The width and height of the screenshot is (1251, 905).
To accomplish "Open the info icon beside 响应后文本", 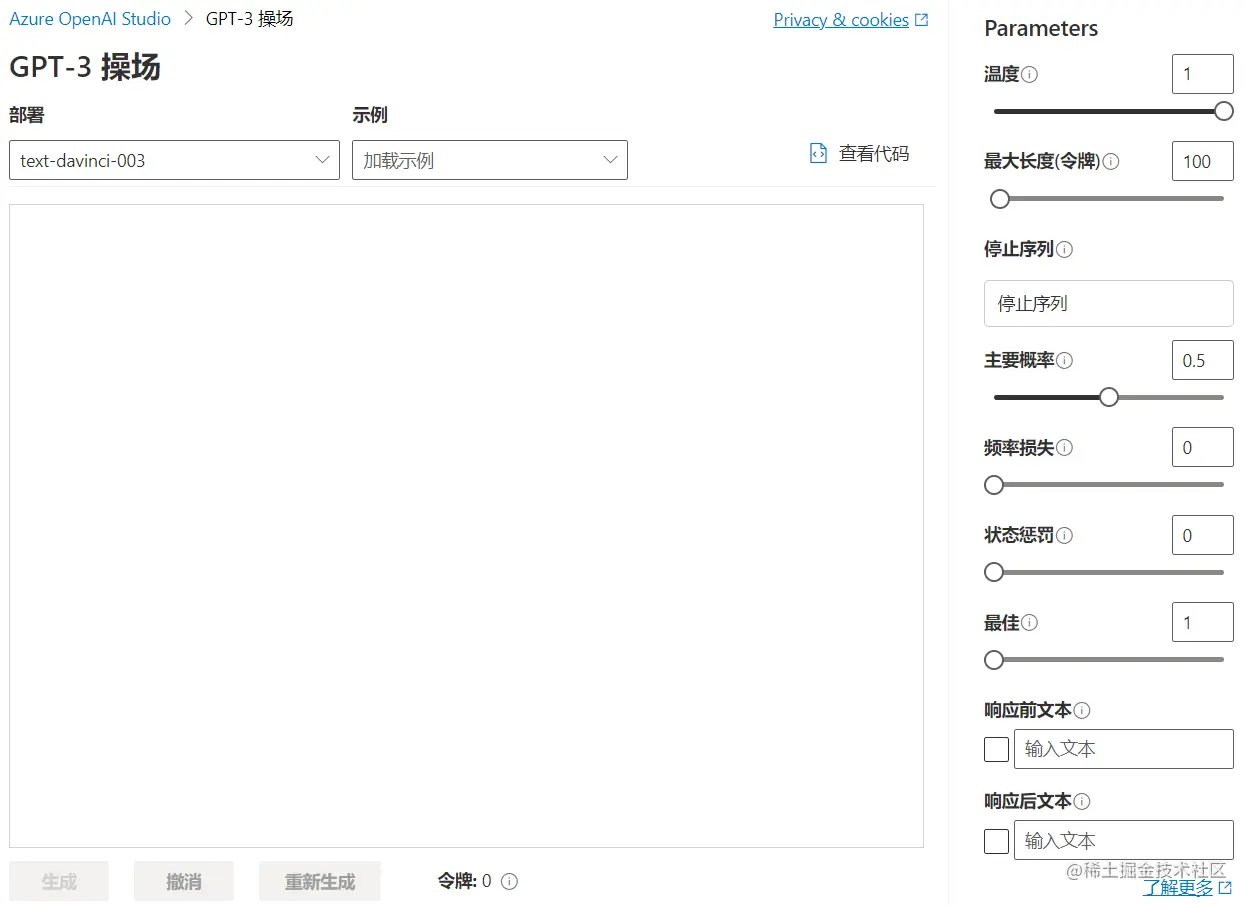I will pyautogui.click(x=1082, y=801).
